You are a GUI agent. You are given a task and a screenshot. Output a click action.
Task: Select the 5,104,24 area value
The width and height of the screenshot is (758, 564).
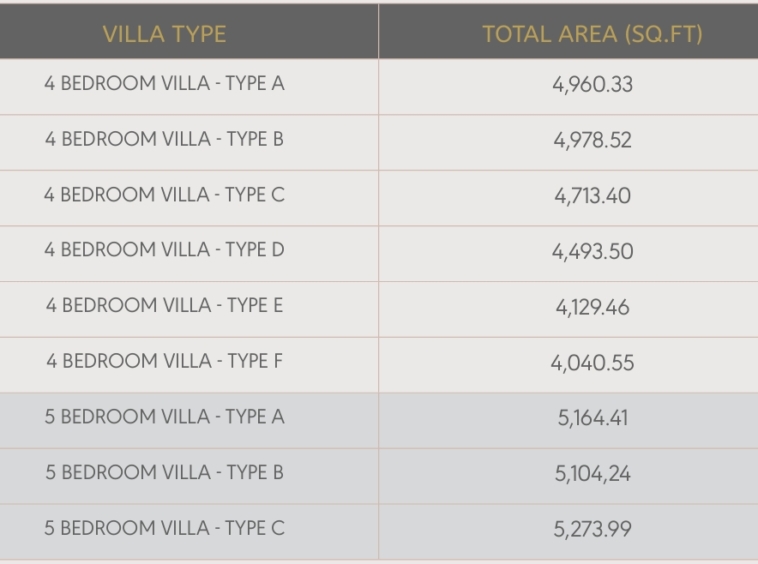click(x=592, y=474)
